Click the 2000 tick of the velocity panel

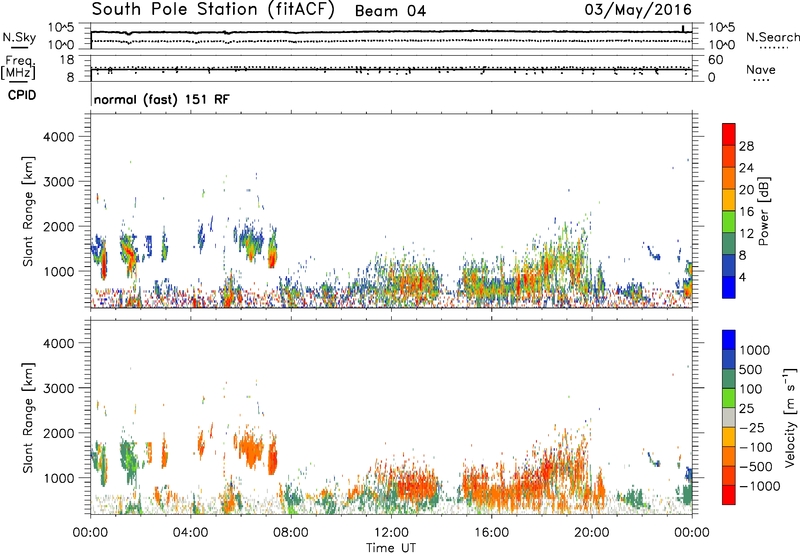click(x=59, y=434)
